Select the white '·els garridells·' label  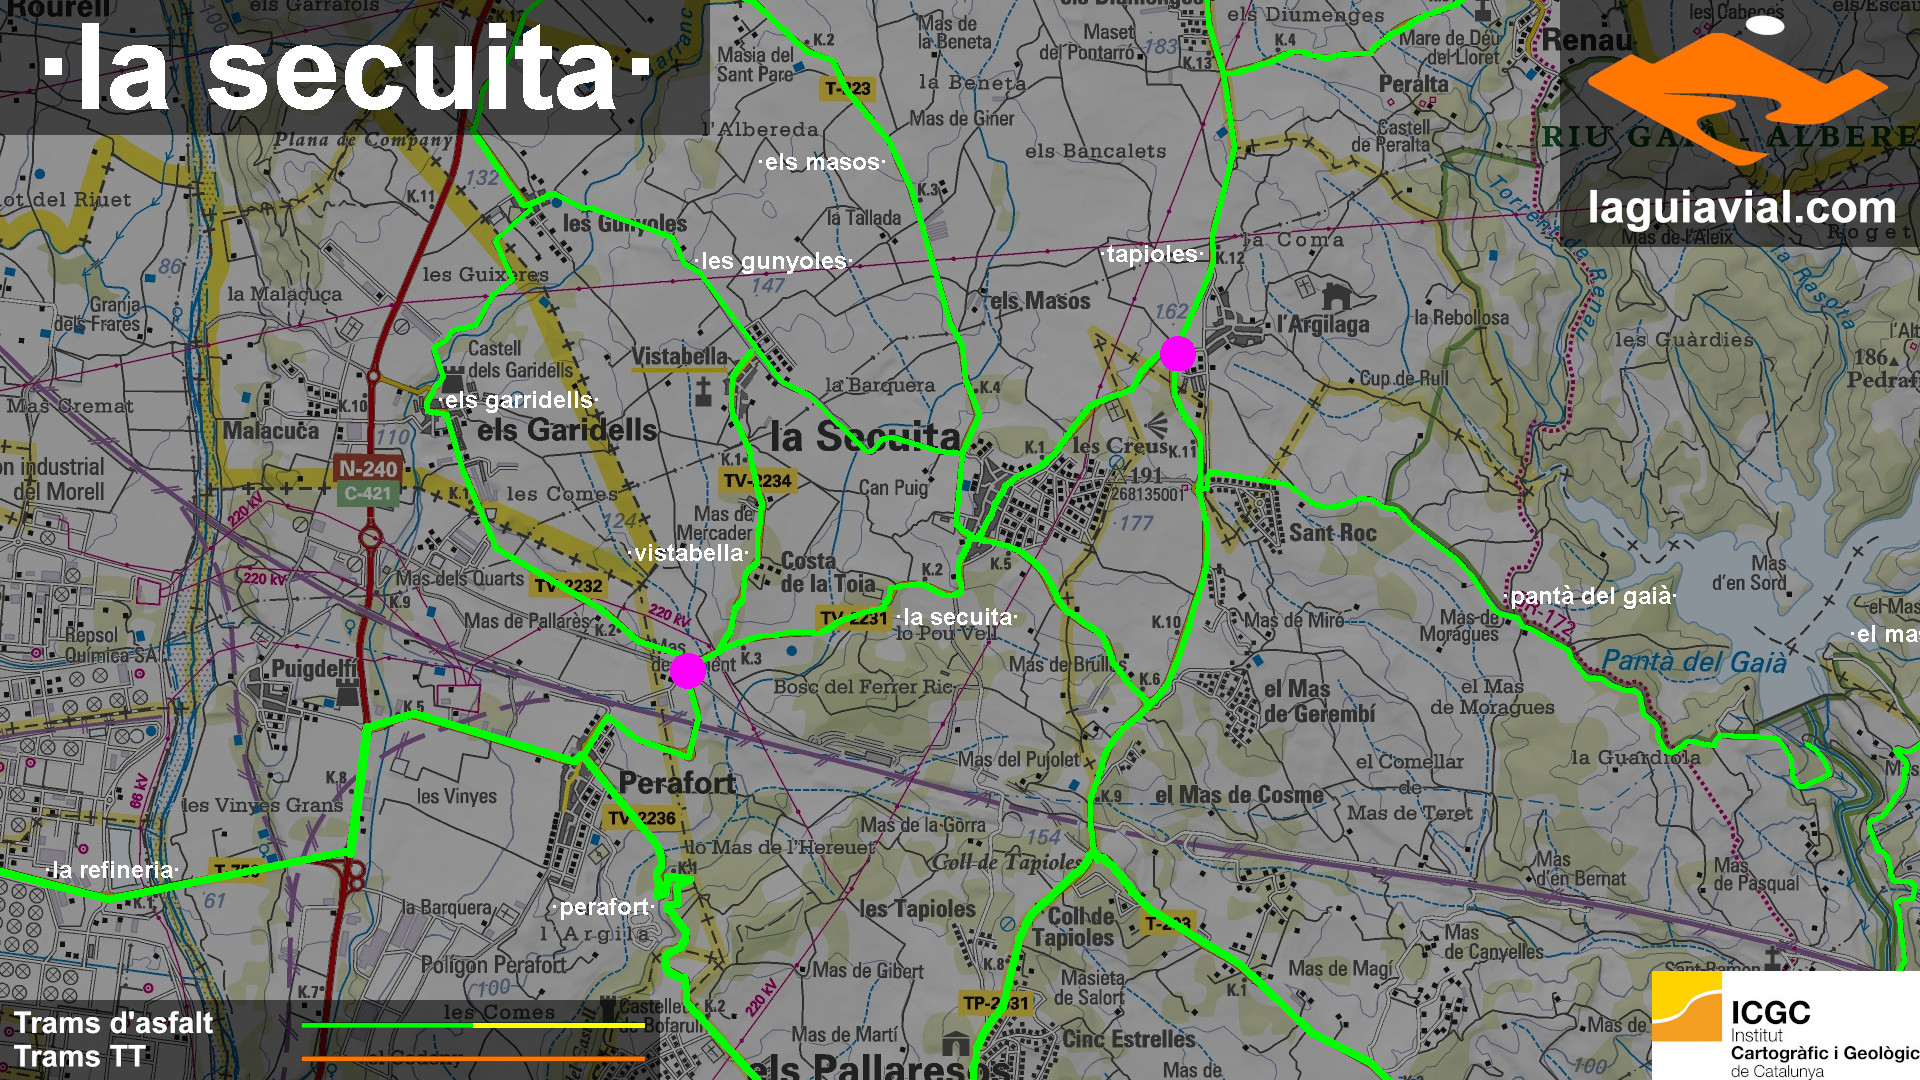coord(518,400)
